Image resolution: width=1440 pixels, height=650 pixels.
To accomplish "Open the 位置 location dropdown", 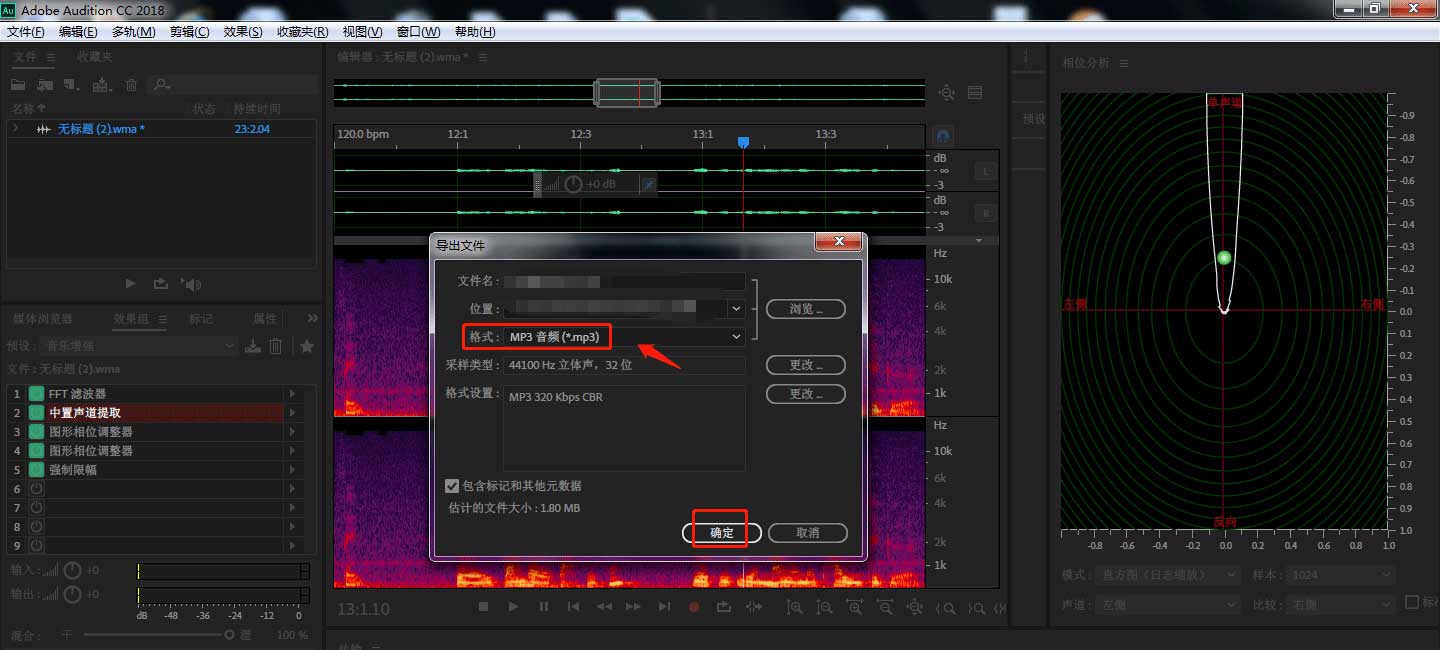I will coord(737,308).
